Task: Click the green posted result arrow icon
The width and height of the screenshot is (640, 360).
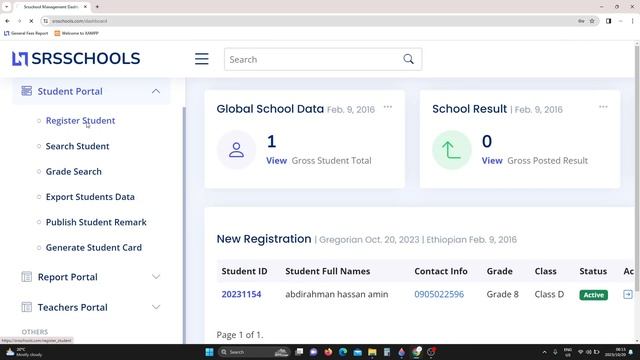Action: pos(451,150)
